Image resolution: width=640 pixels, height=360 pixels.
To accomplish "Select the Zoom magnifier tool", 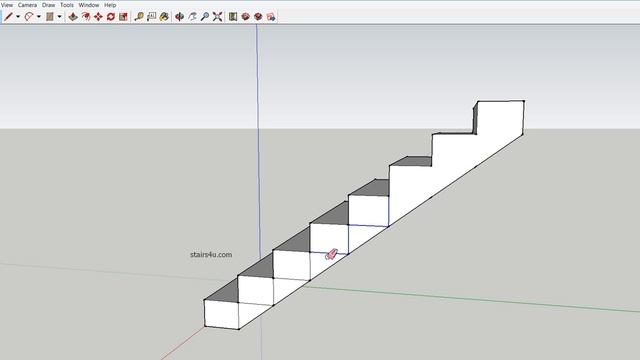I will (205, 17).
